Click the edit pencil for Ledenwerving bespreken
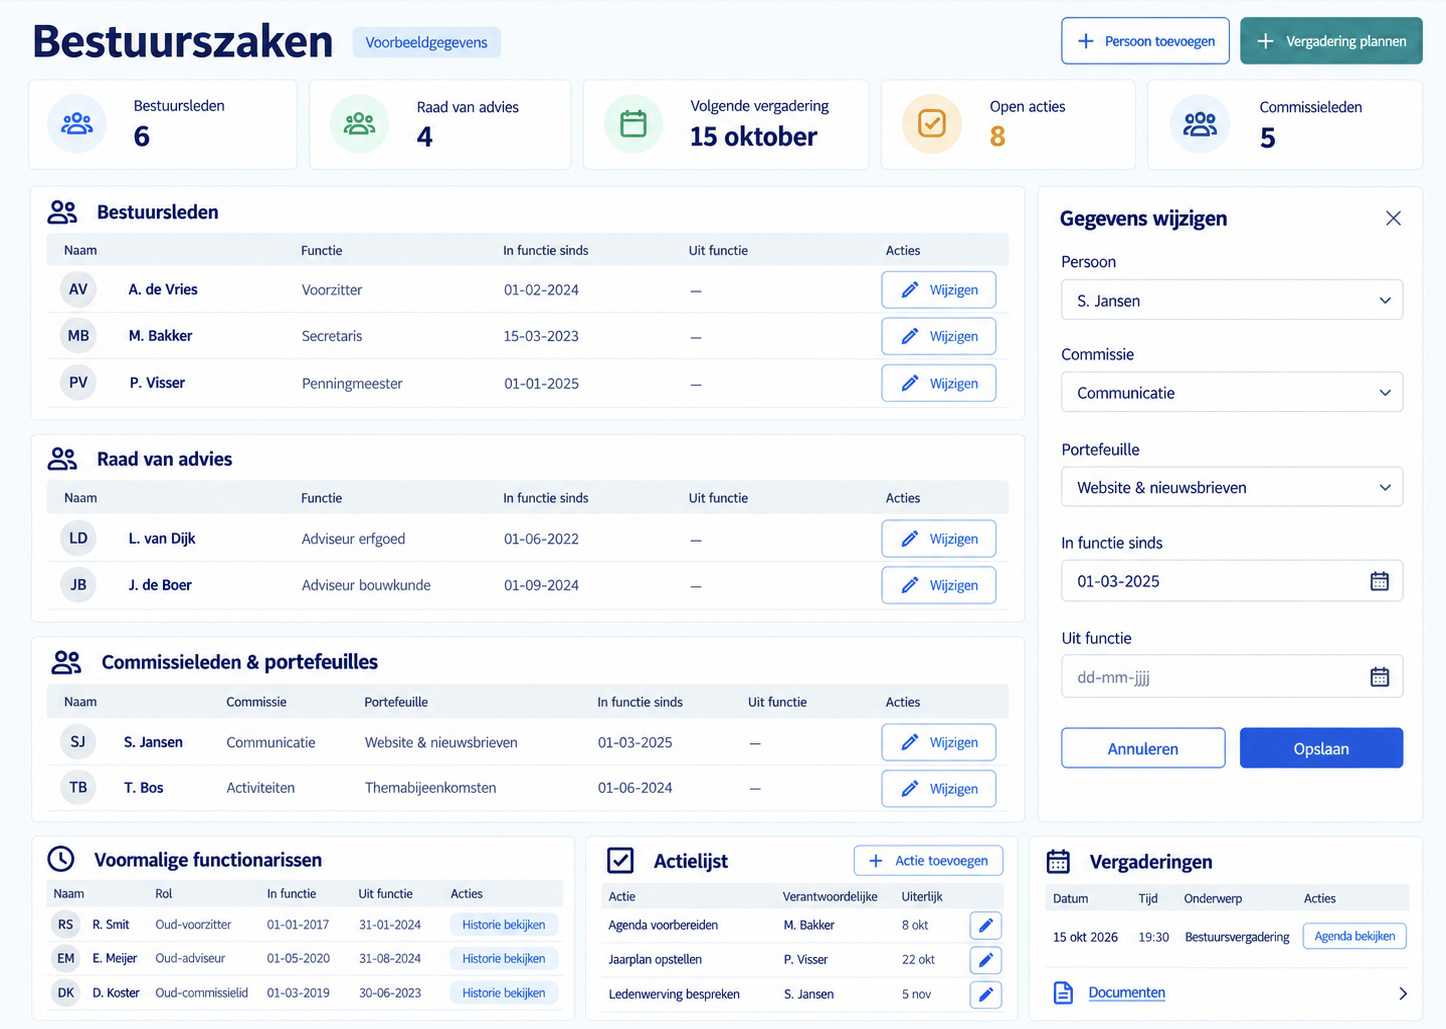The width and height of the screenshot is (1446, 1029). (985, 994)
